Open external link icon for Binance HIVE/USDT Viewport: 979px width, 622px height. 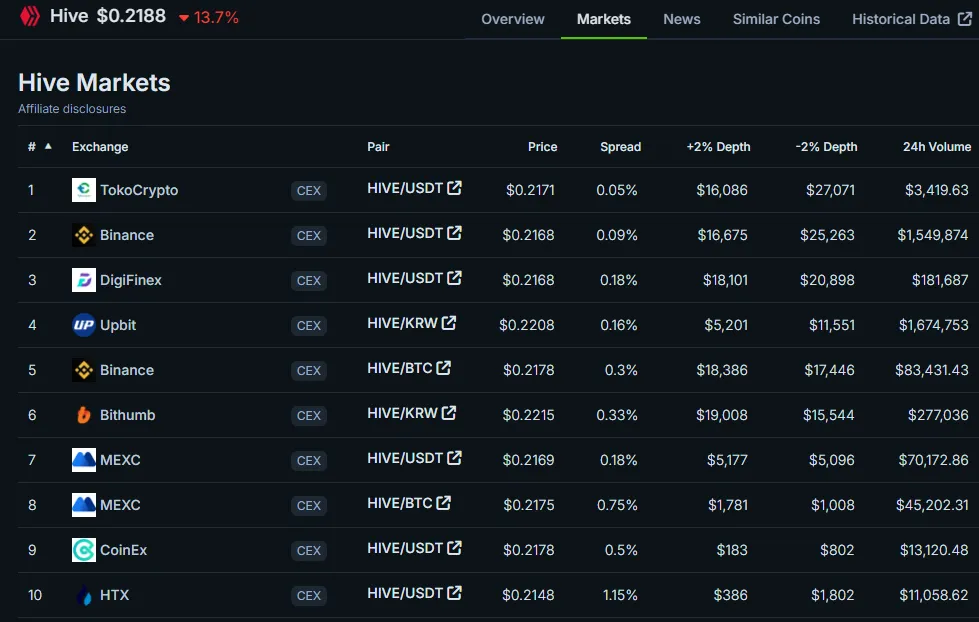455,232
